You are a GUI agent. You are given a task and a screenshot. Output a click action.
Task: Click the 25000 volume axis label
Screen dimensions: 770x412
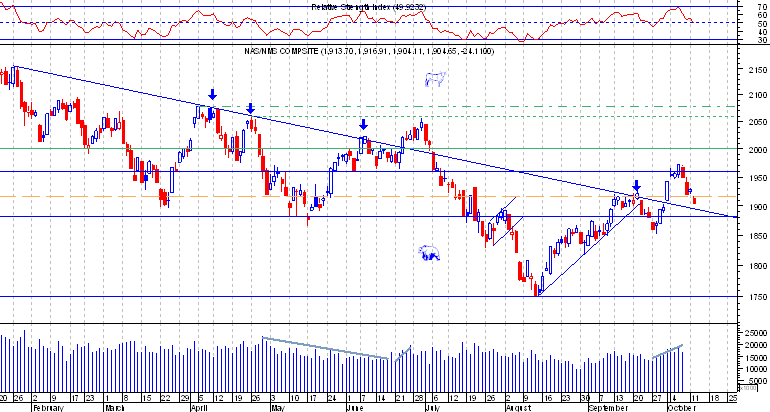coord(754,333)
